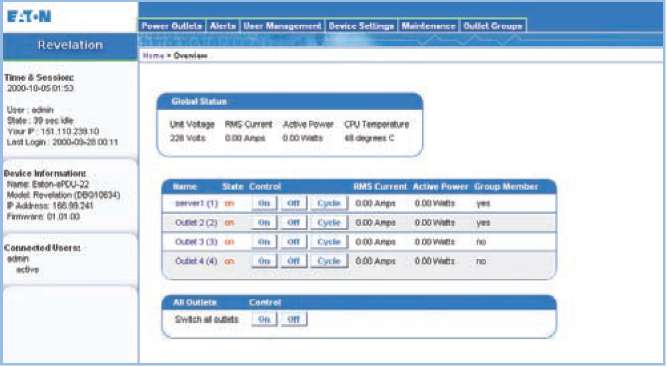
Task: Turn on Outlet 4
Action: pos(264,261)
